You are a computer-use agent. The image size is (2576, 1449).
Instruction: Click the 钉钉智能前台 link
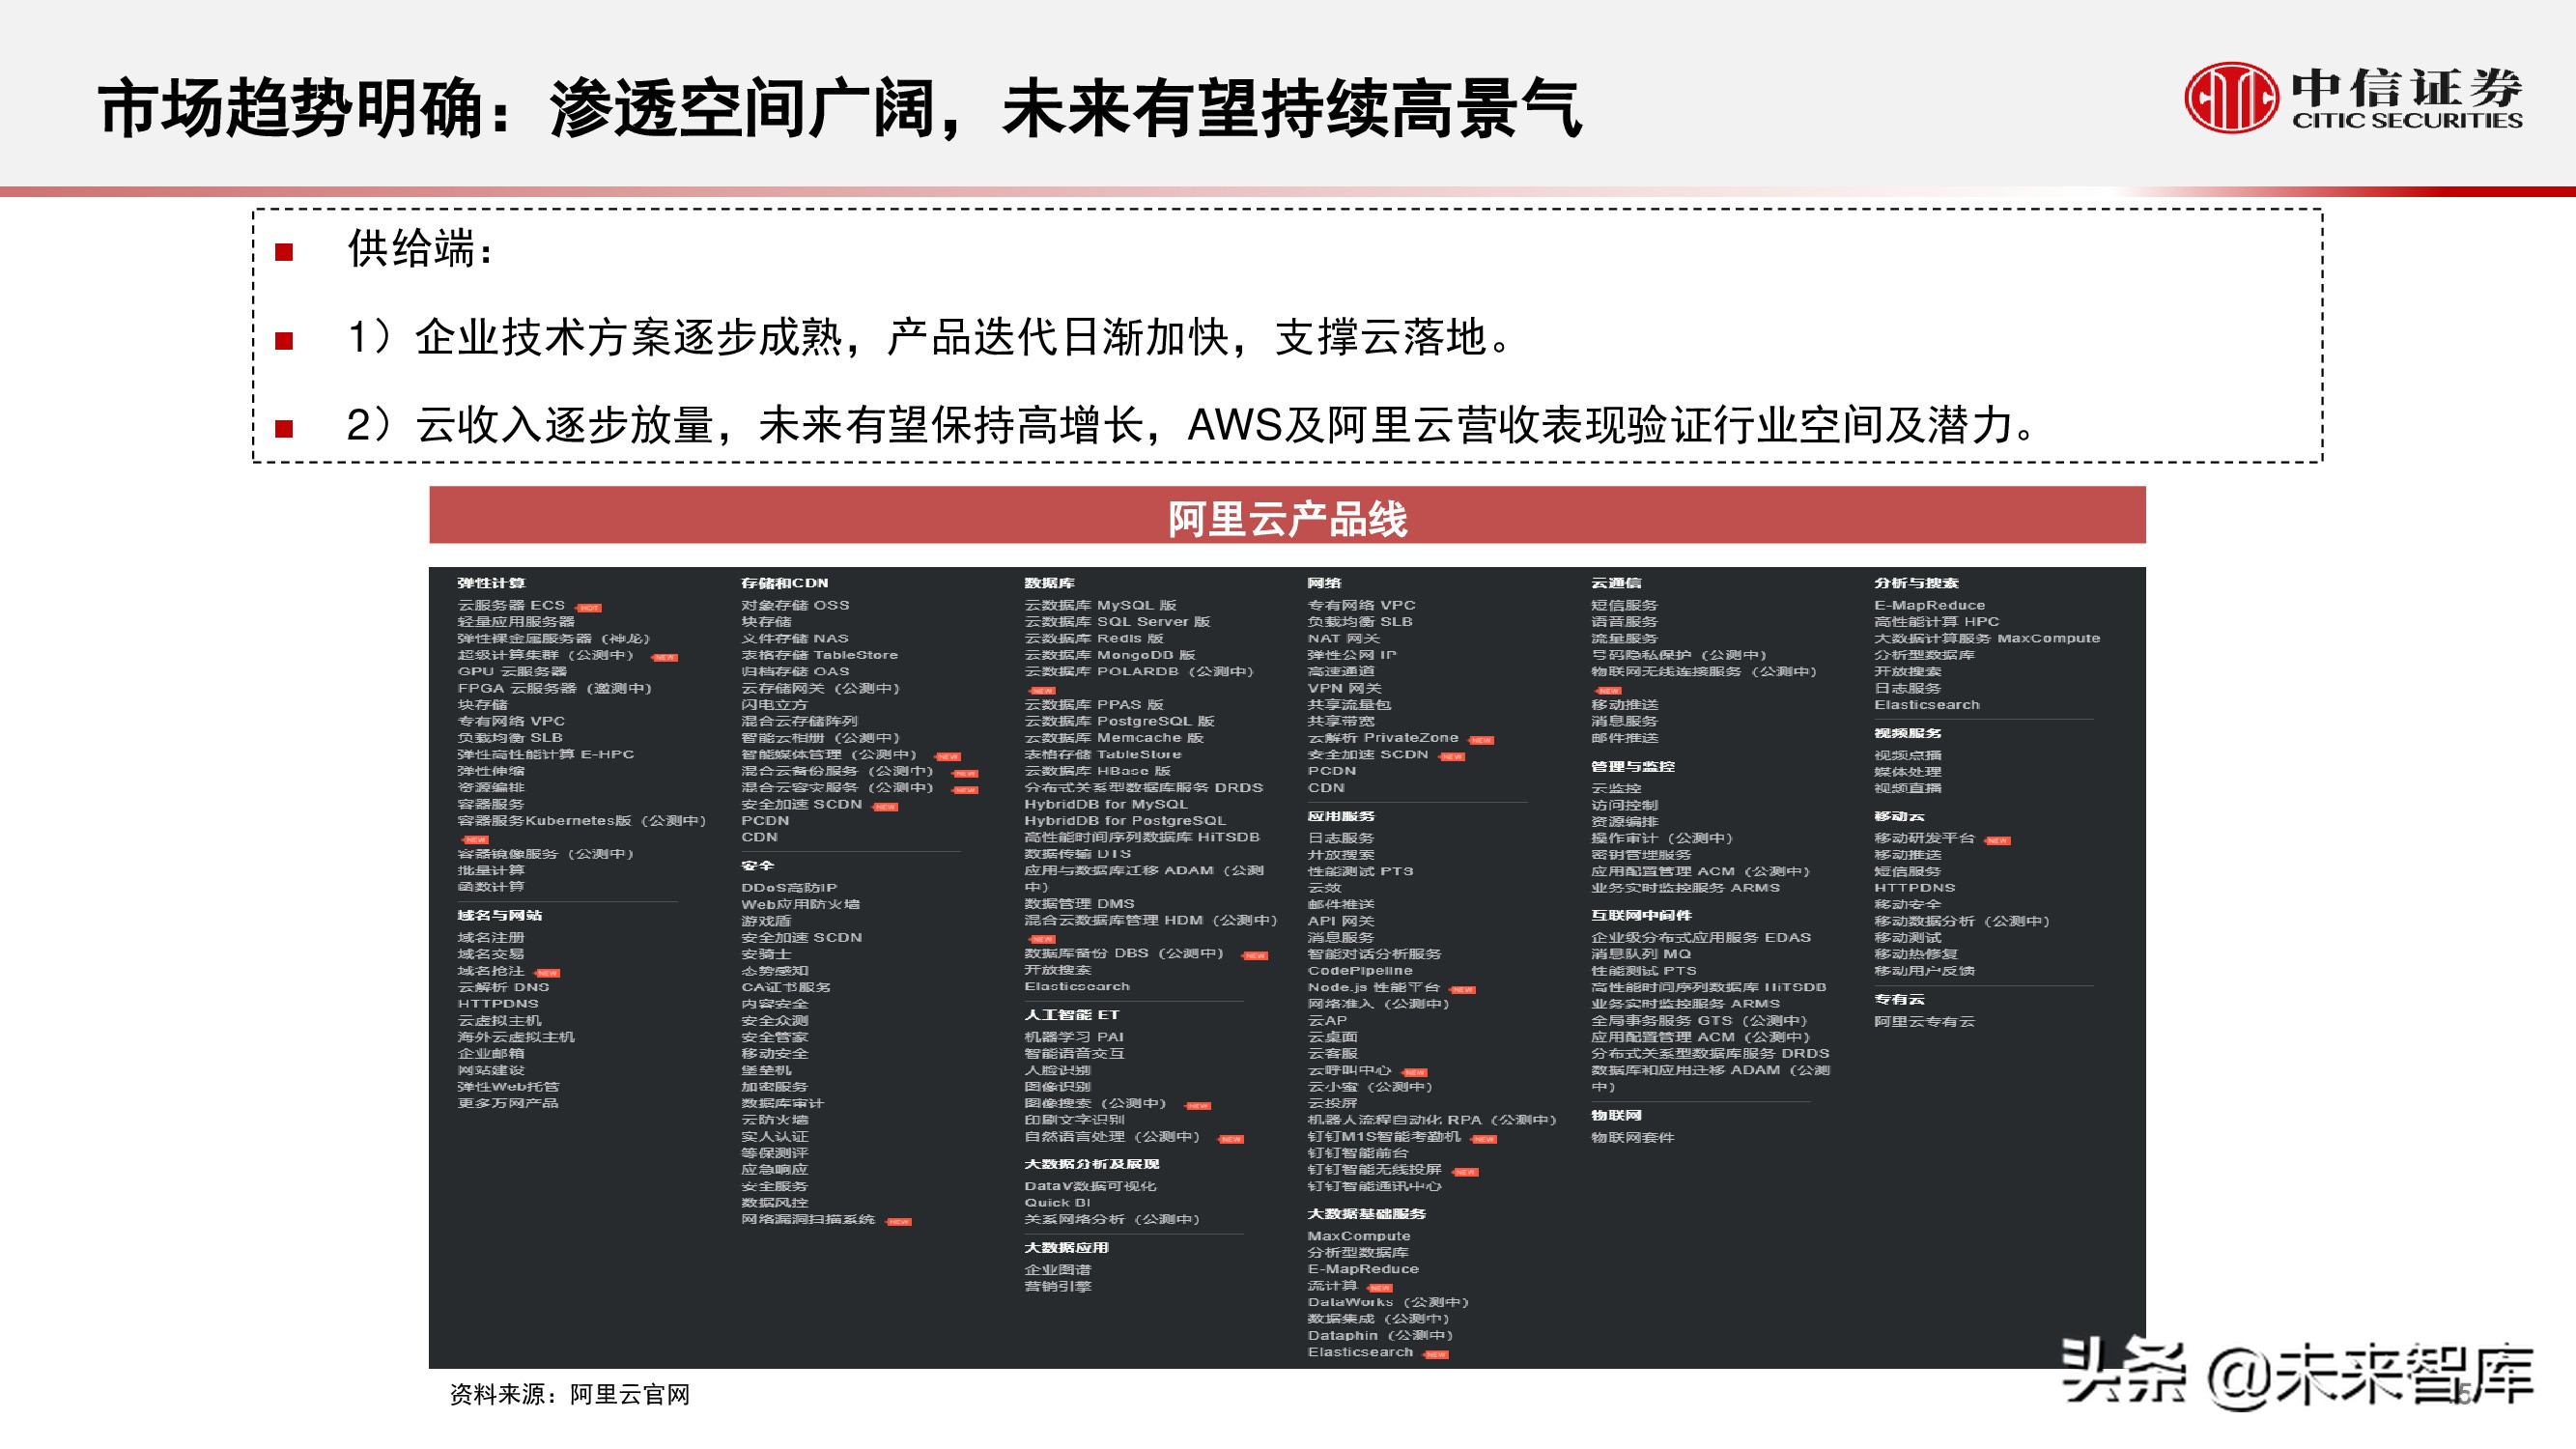click(1358, 1153)
